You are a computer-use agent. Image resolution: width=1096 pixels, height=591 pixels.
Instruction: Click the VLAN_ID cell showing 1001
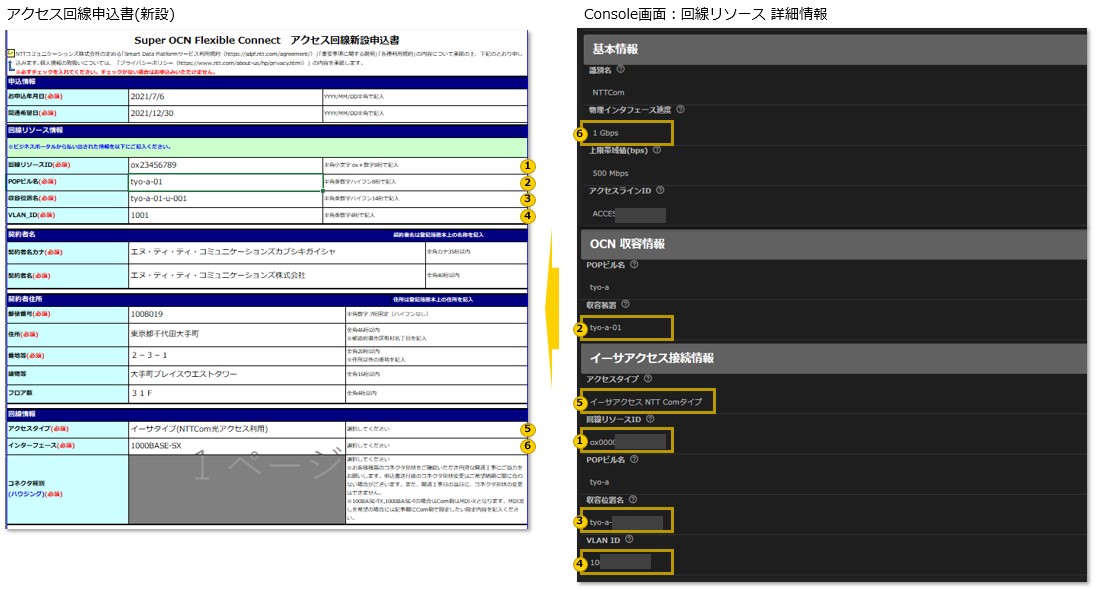(224, 214)
